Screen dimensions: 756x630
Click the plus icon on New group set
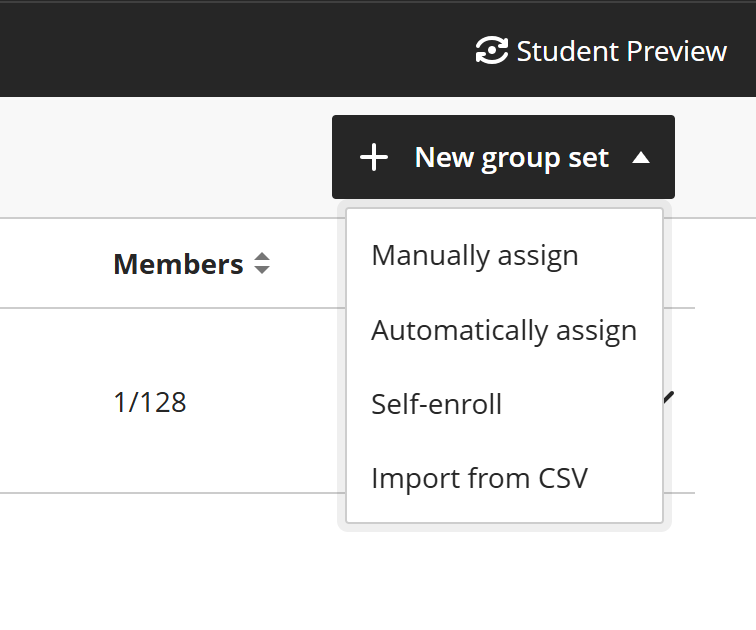[374, 157]
